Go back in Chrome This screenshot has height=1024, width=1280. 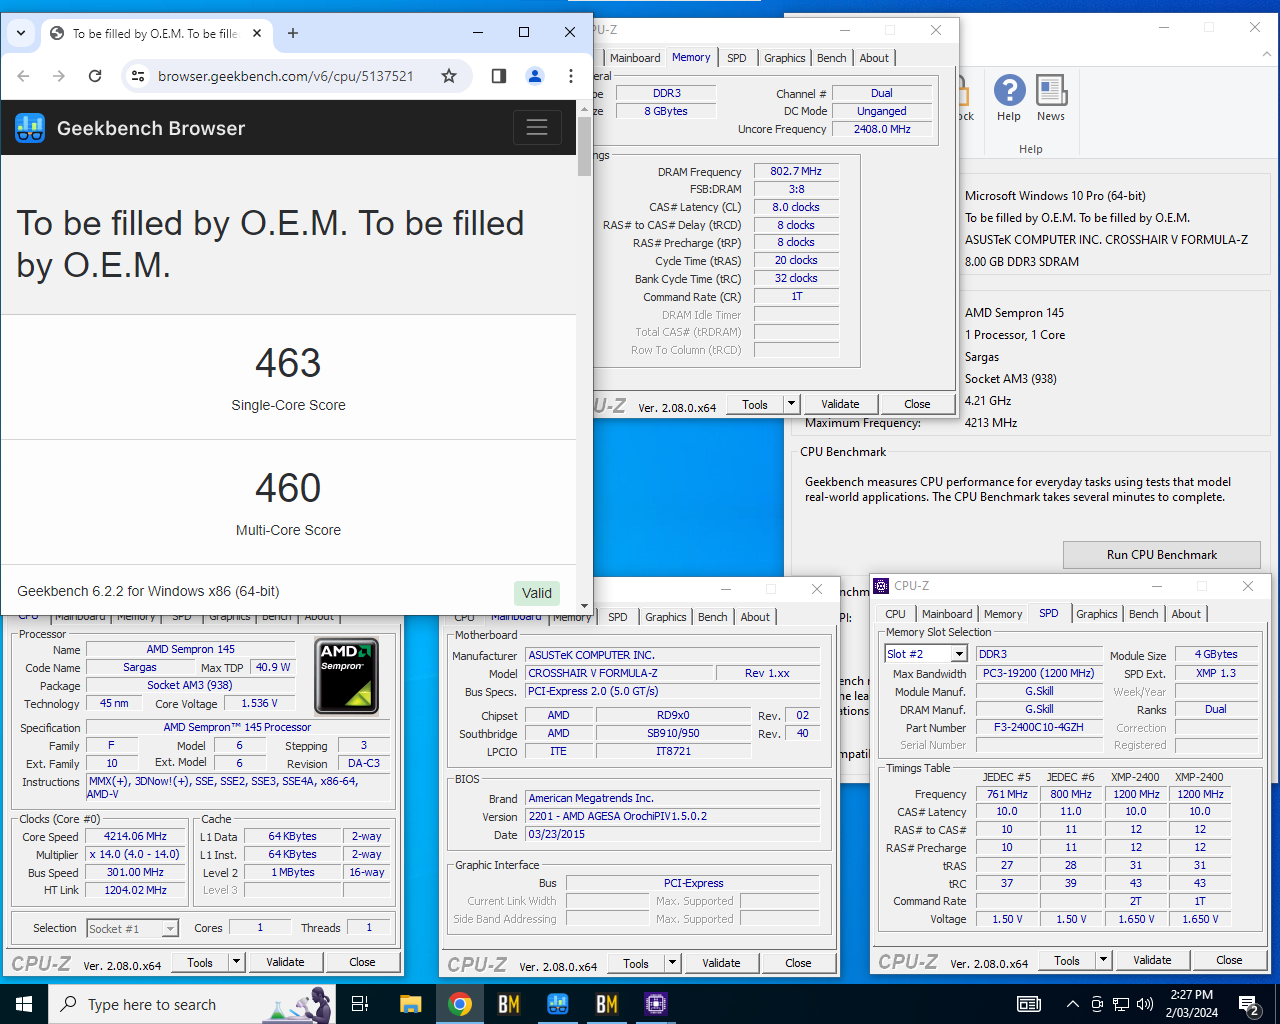24,76
